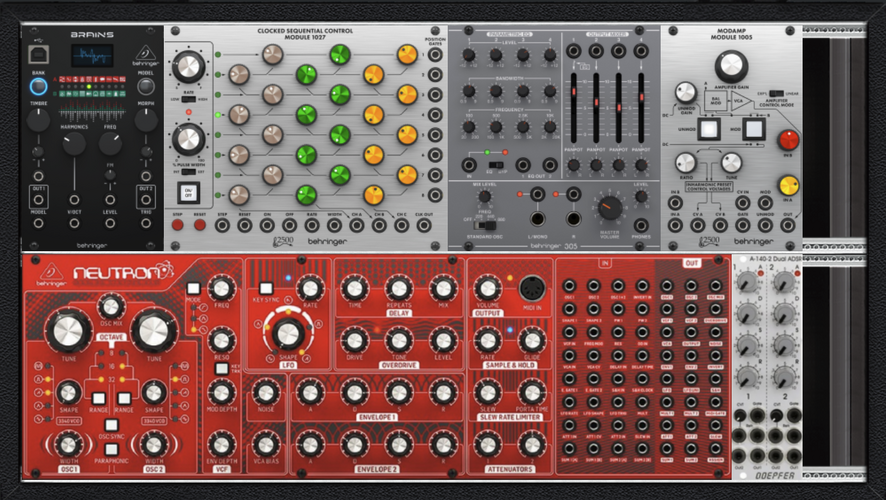
Task: Click the NOISE knob on Neutron
Action: (x=266, y=392)
